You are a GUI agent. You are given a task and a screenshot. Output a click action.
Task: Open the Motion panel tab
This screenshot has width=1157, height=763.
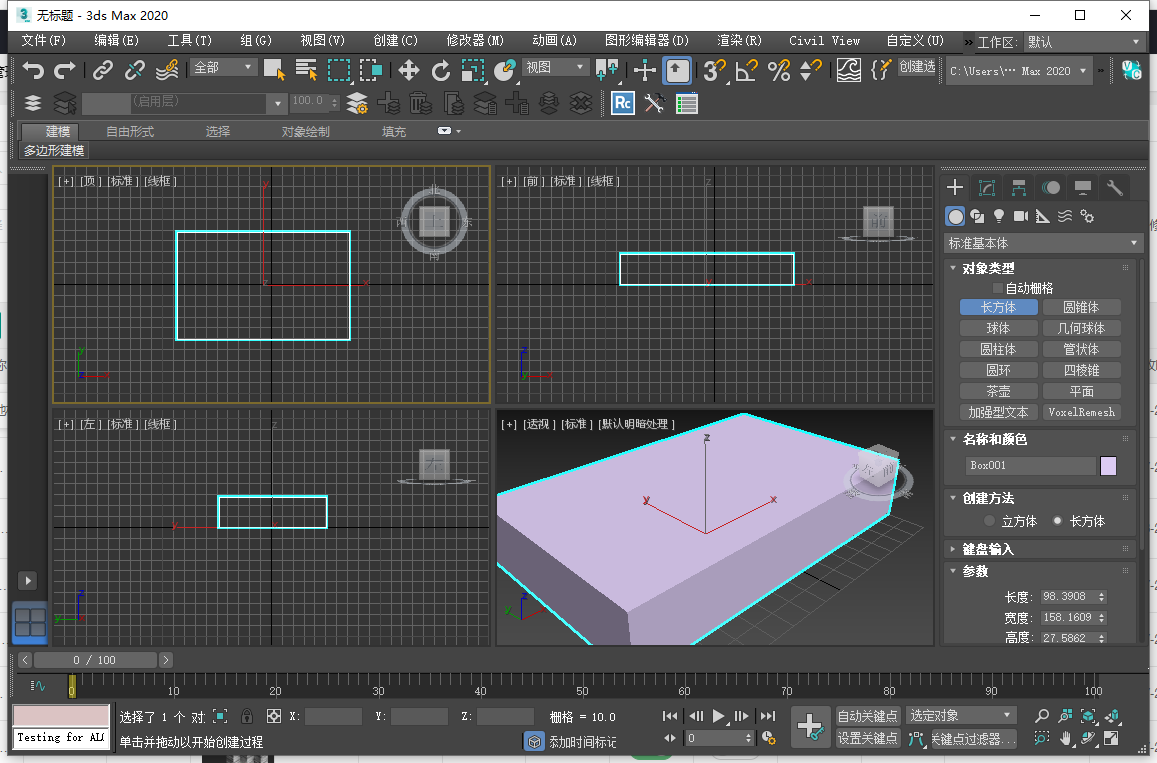[1051, 187]
